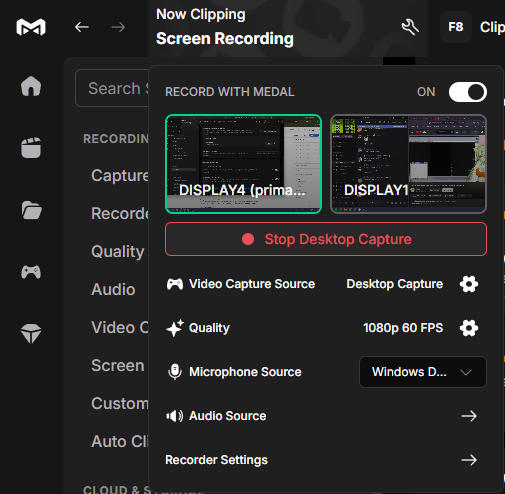This screenshot has width=505, height=494.
Task: Focus the Search settings field
Action: tap(112, 88)
